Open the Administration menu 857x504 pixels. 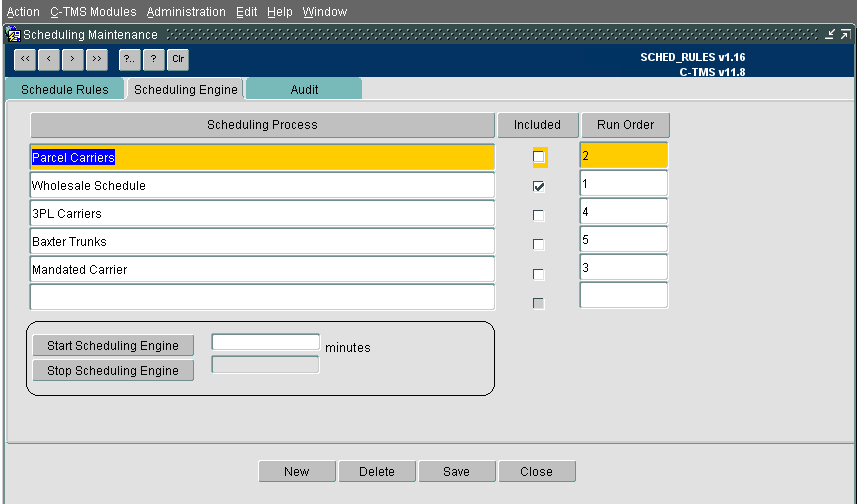186,11
